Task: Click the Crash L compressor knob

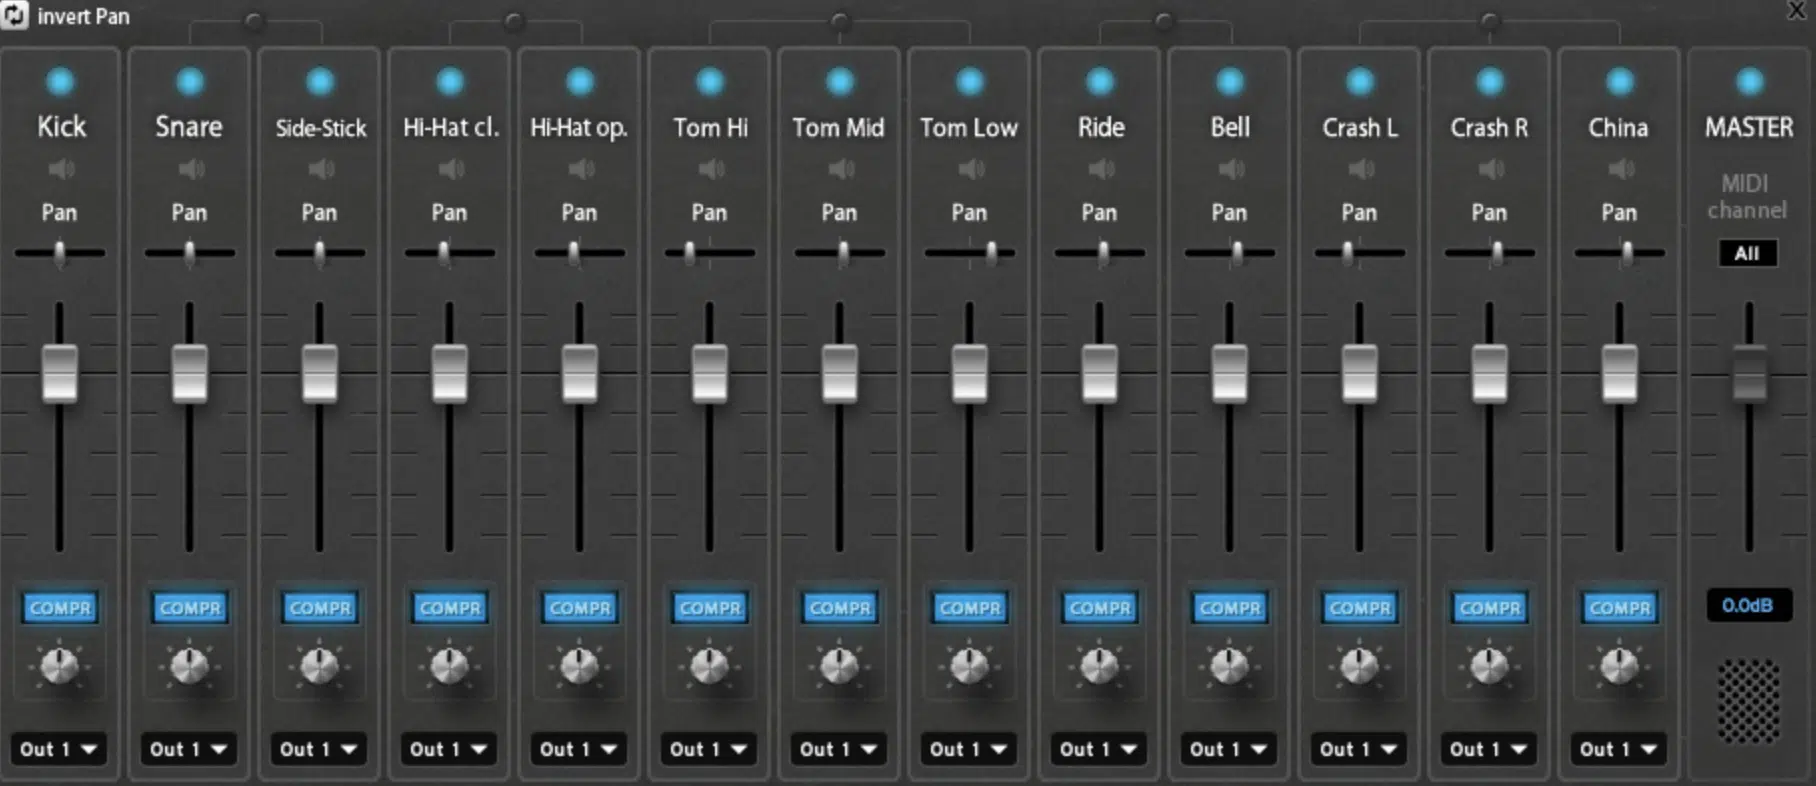Action: pyautogui.click(x=1360, y=665)
